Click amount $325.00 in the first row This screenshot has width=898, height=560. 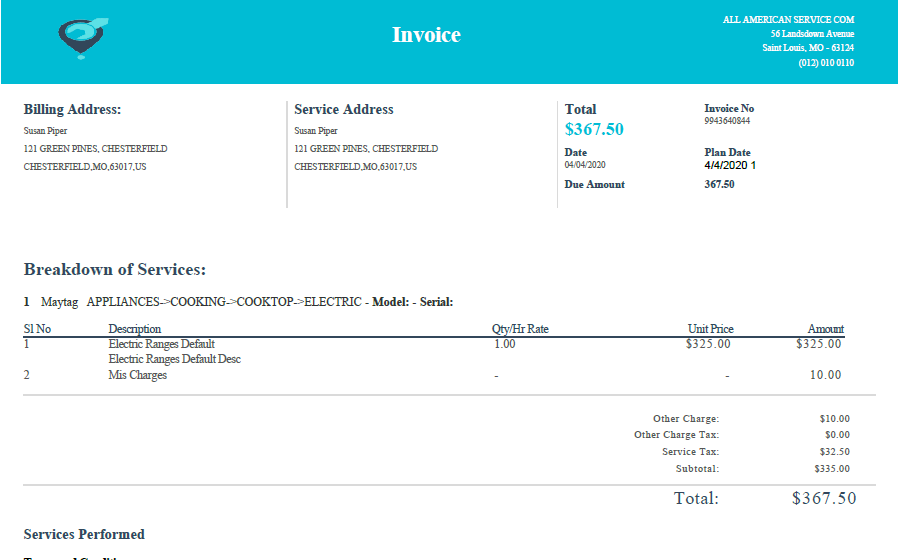click(818, 344)
